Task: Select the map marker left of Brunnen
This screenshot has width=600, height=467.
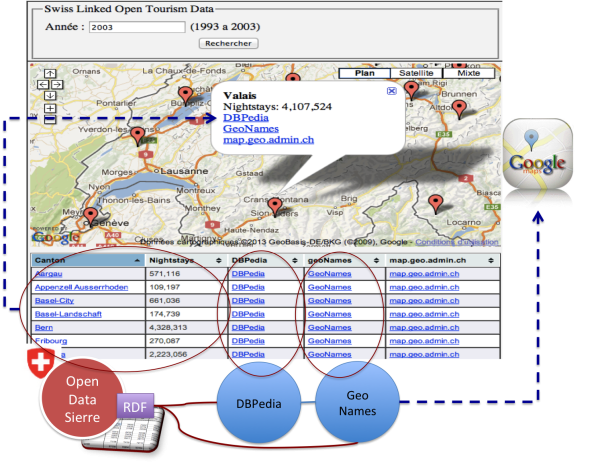Action: (x=411, y=91)
